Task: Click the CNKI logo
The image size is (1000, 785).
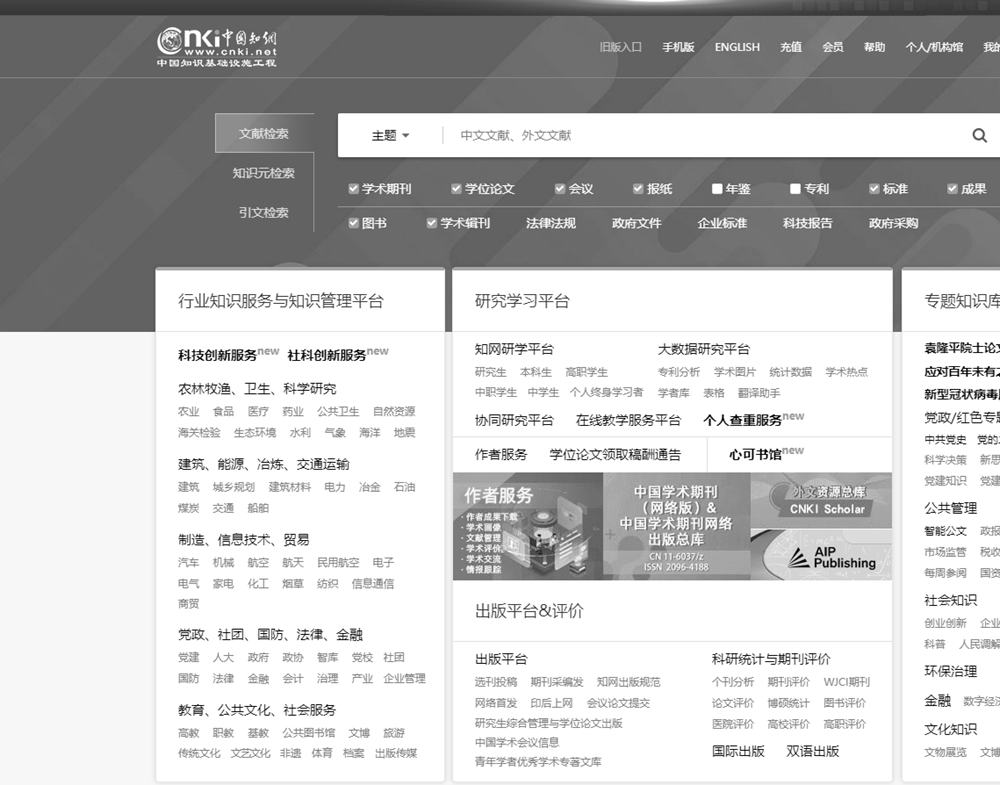Action: (217, 47)
